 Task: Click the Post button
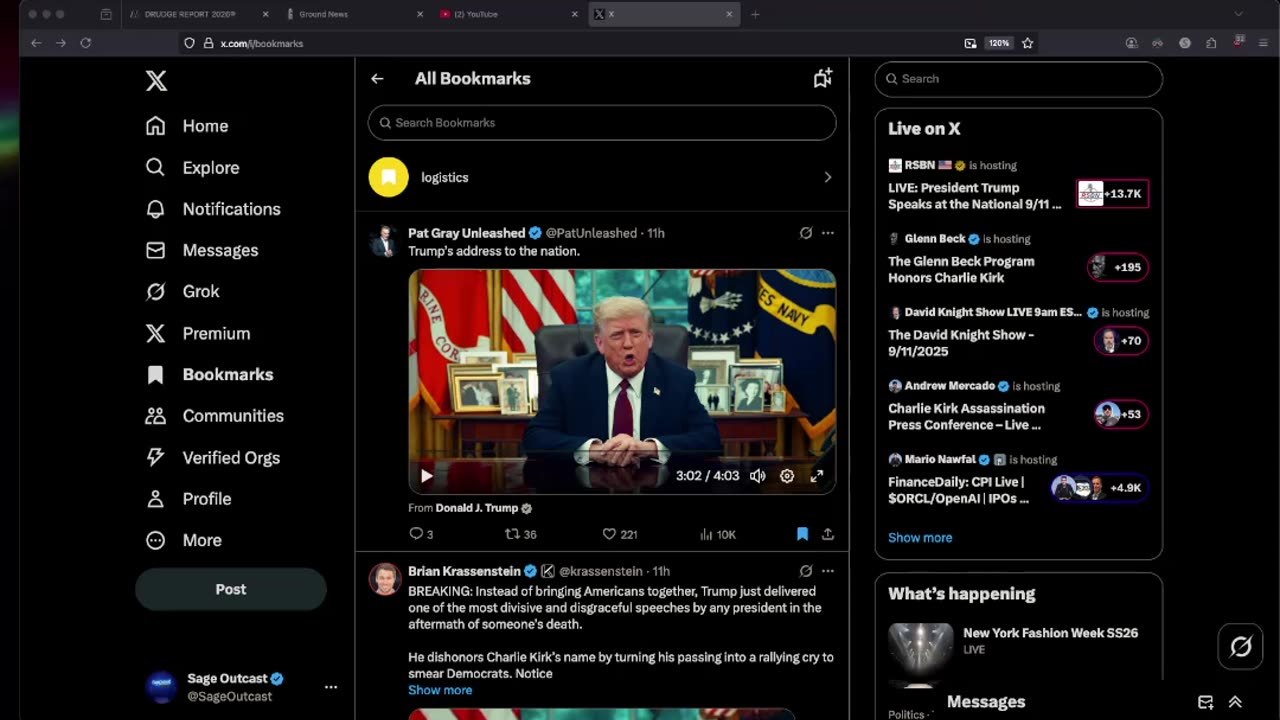(x=231, y=589)
